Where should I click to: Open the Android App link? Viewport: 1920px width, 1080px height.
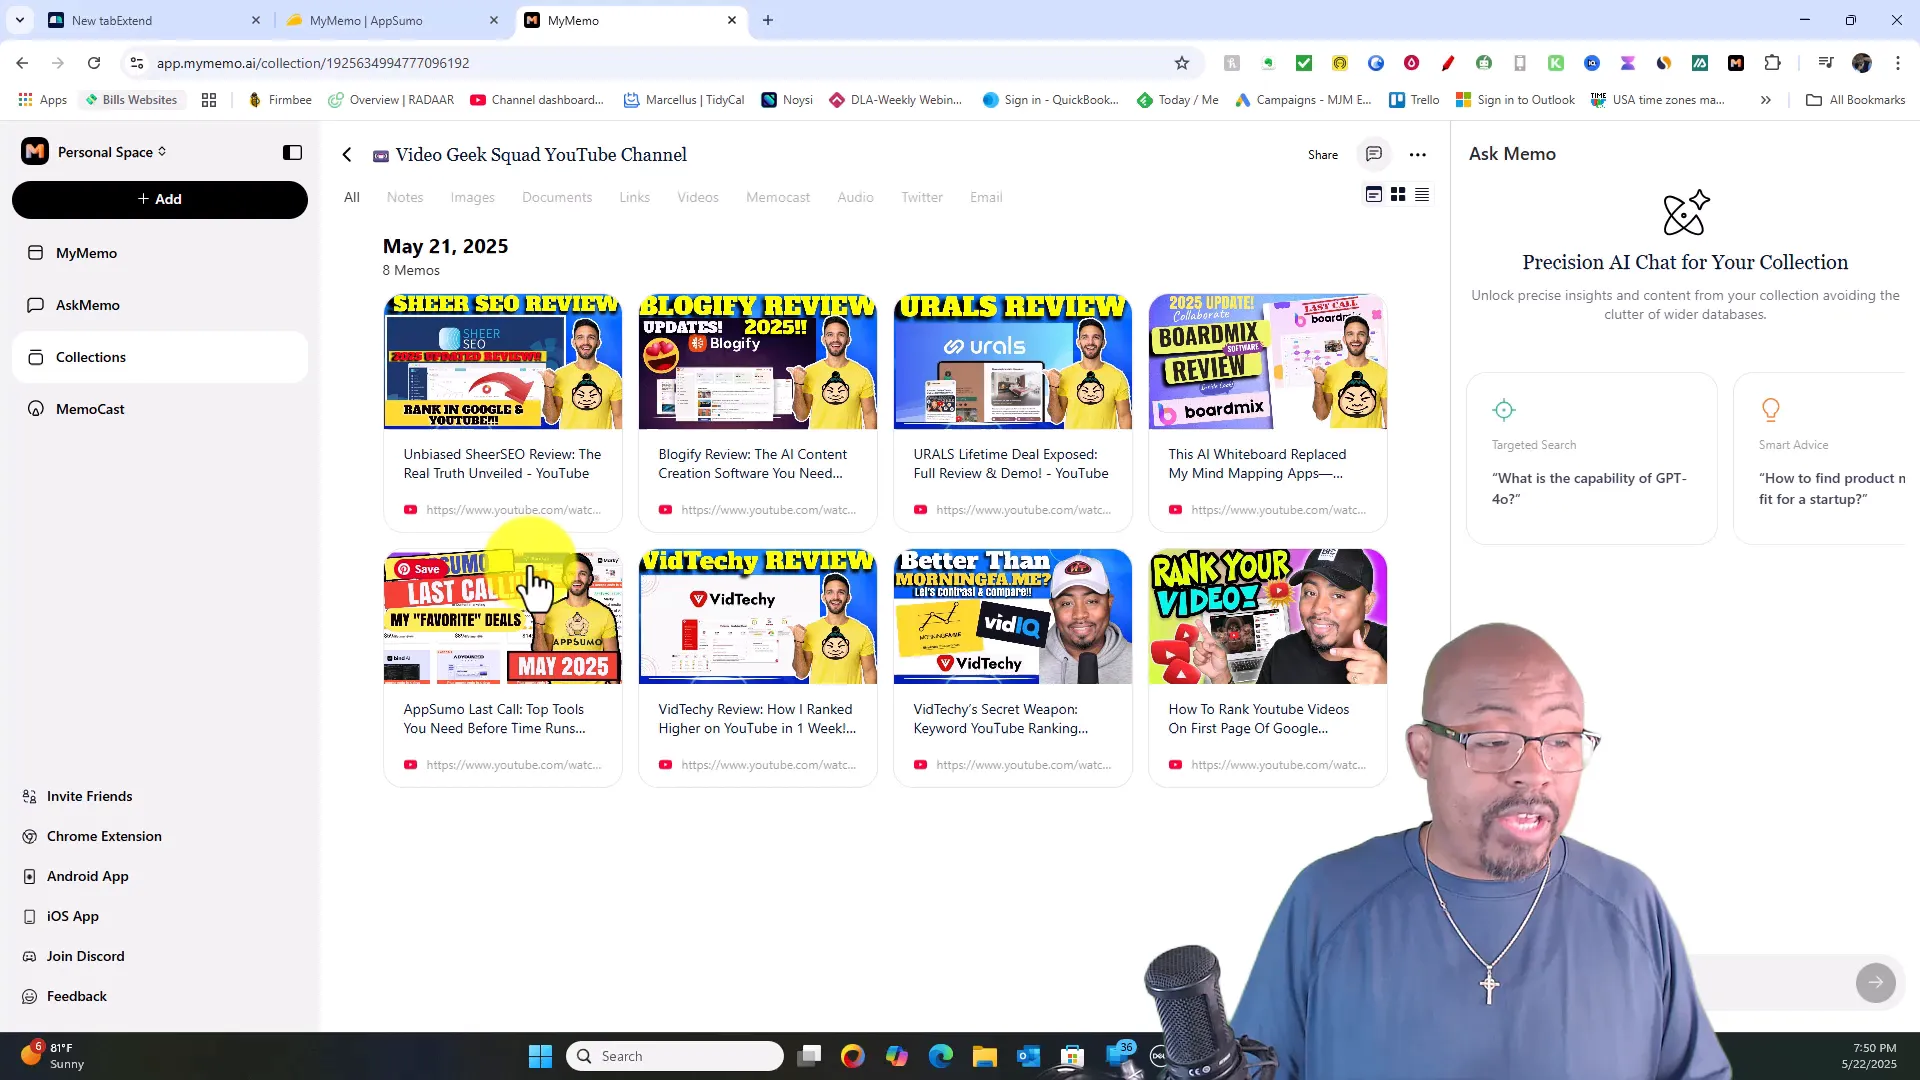click(76, 876)
